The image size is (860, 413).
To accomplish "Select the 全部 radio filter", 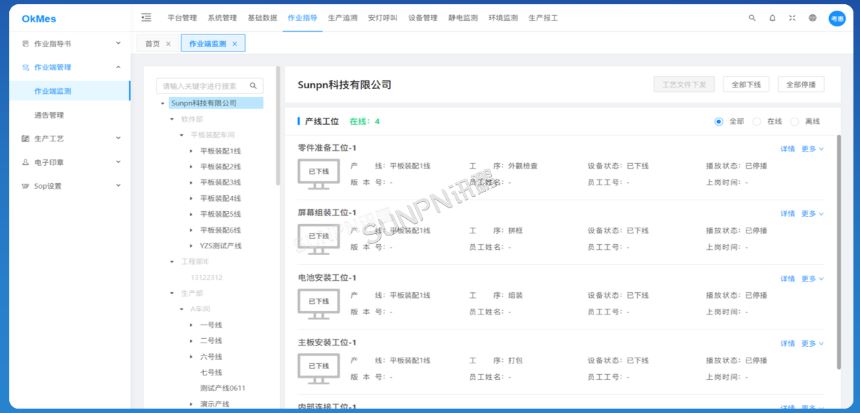I will click(x=718, y=122).
